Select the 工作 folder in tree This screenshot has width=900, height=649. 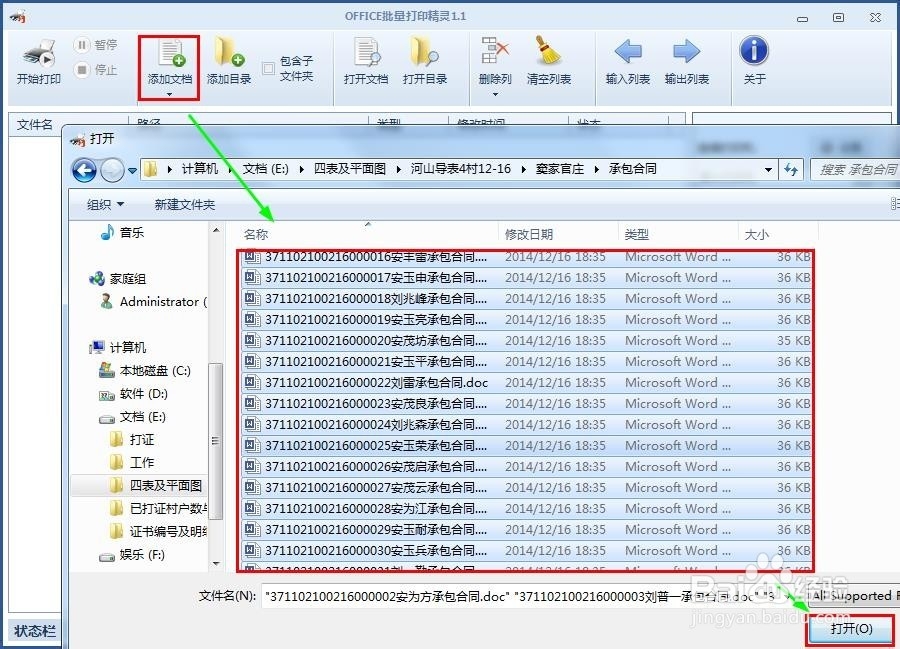(132, 463)
